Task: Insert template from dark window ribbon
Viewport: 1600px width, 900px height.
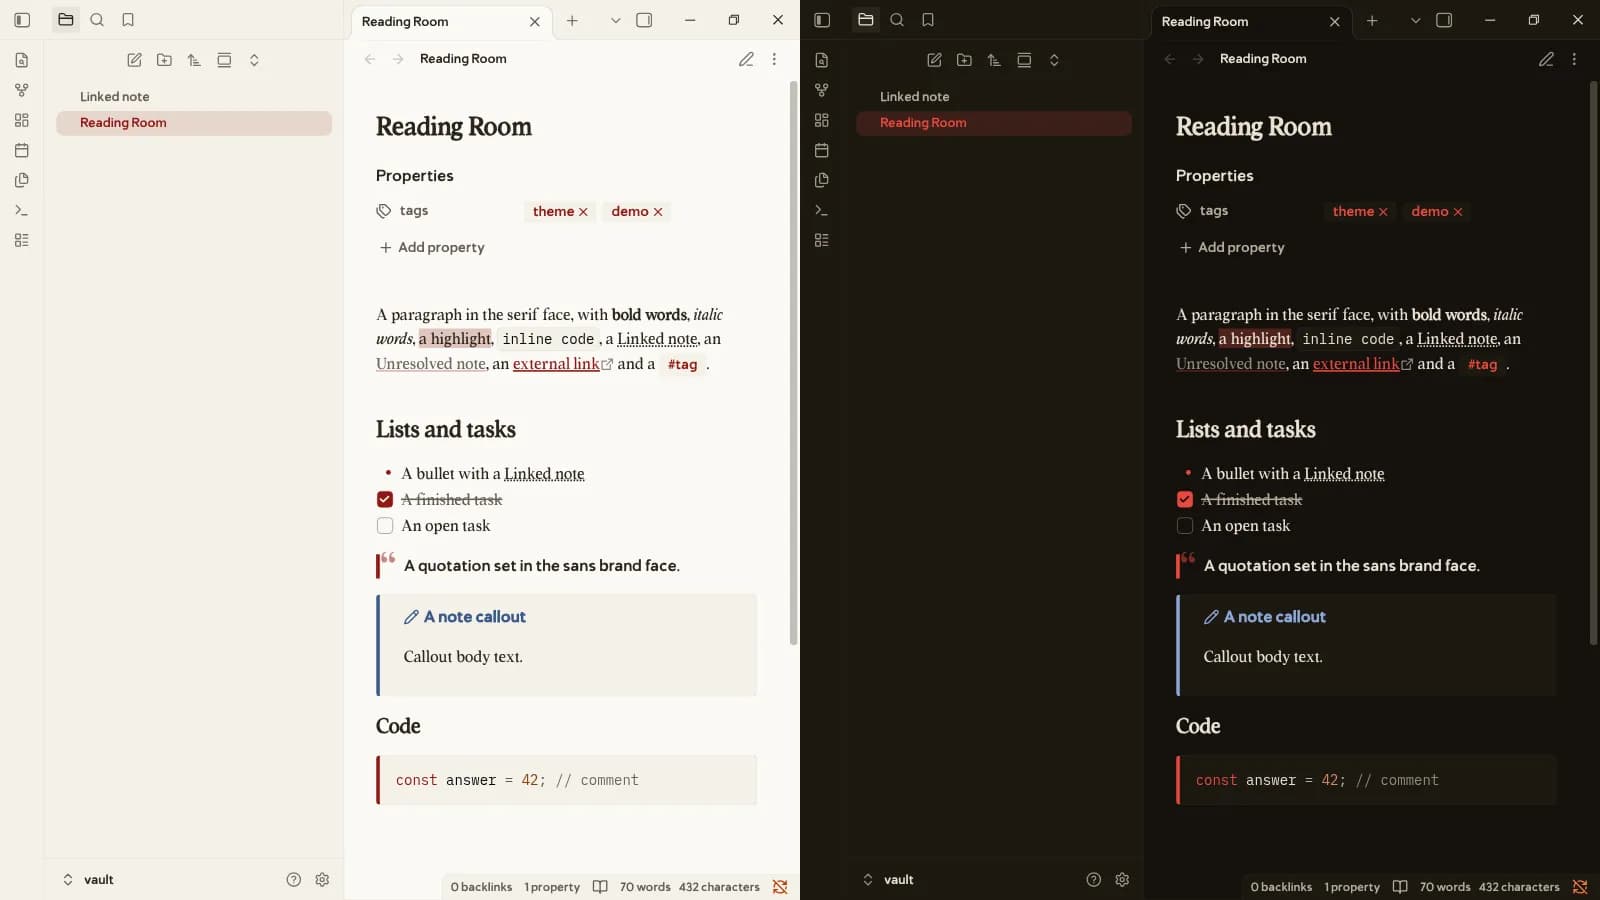Action: coord(822,180)
